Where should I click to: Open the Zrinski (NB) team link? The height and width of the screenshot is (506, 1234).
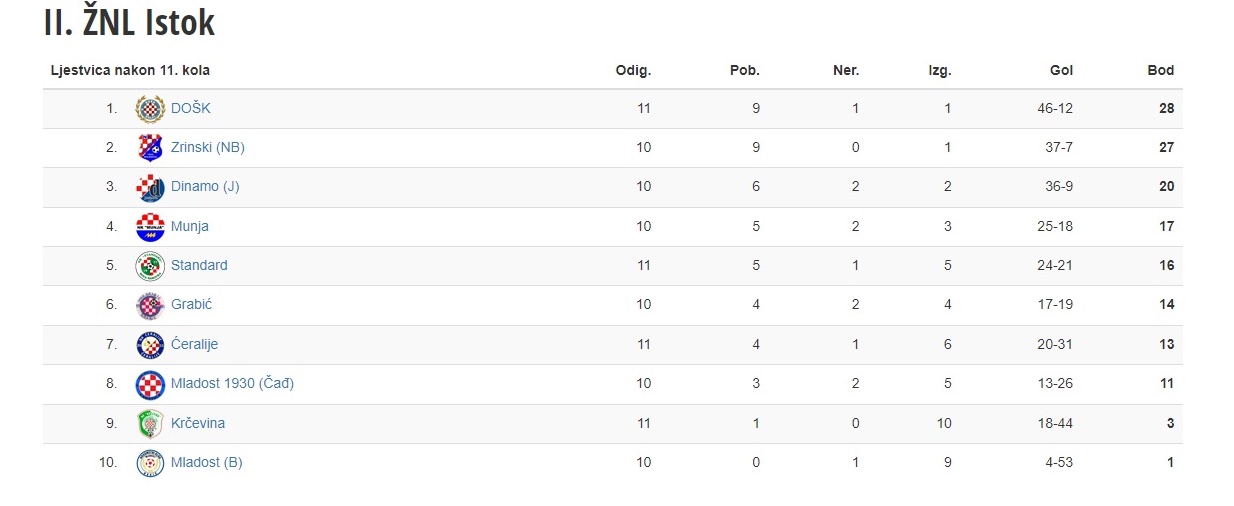[208, 147]
